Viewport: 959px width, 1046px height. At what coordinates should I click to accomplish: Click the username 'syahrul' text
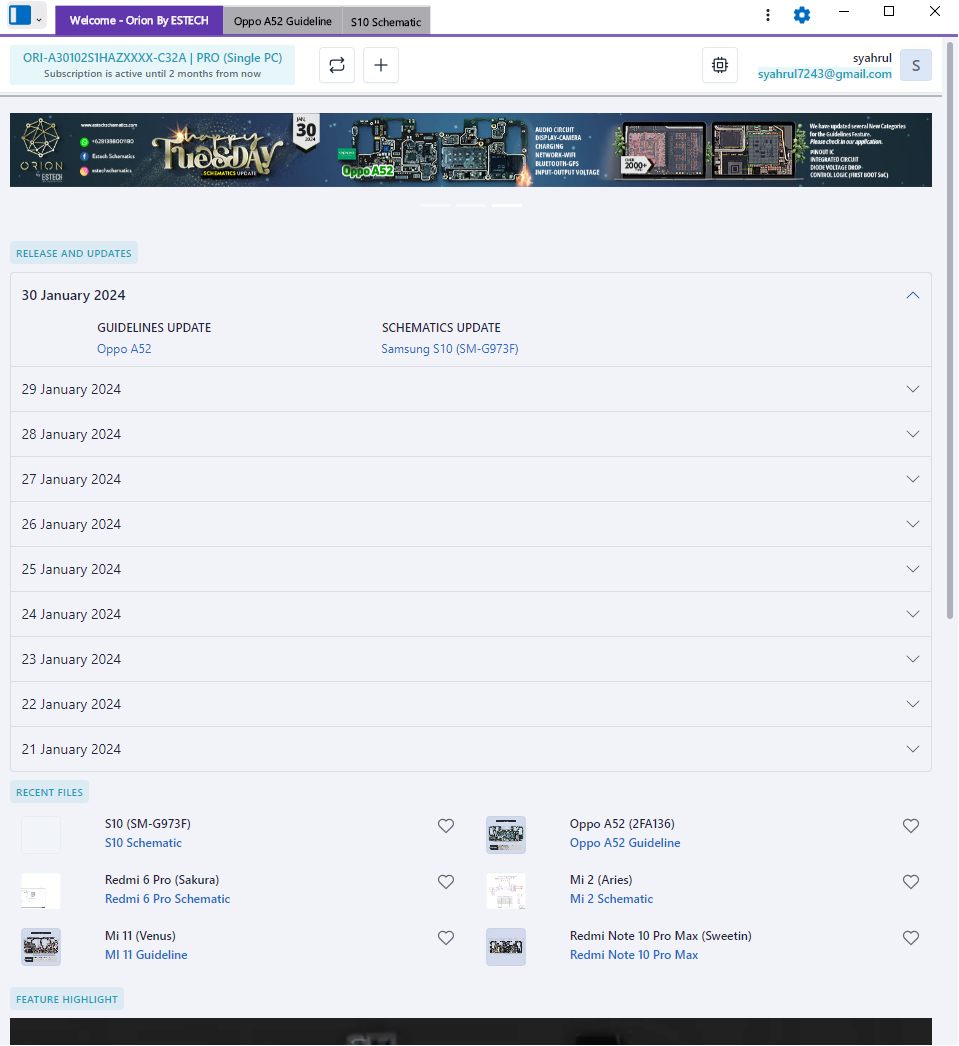(x=872, y=58)
